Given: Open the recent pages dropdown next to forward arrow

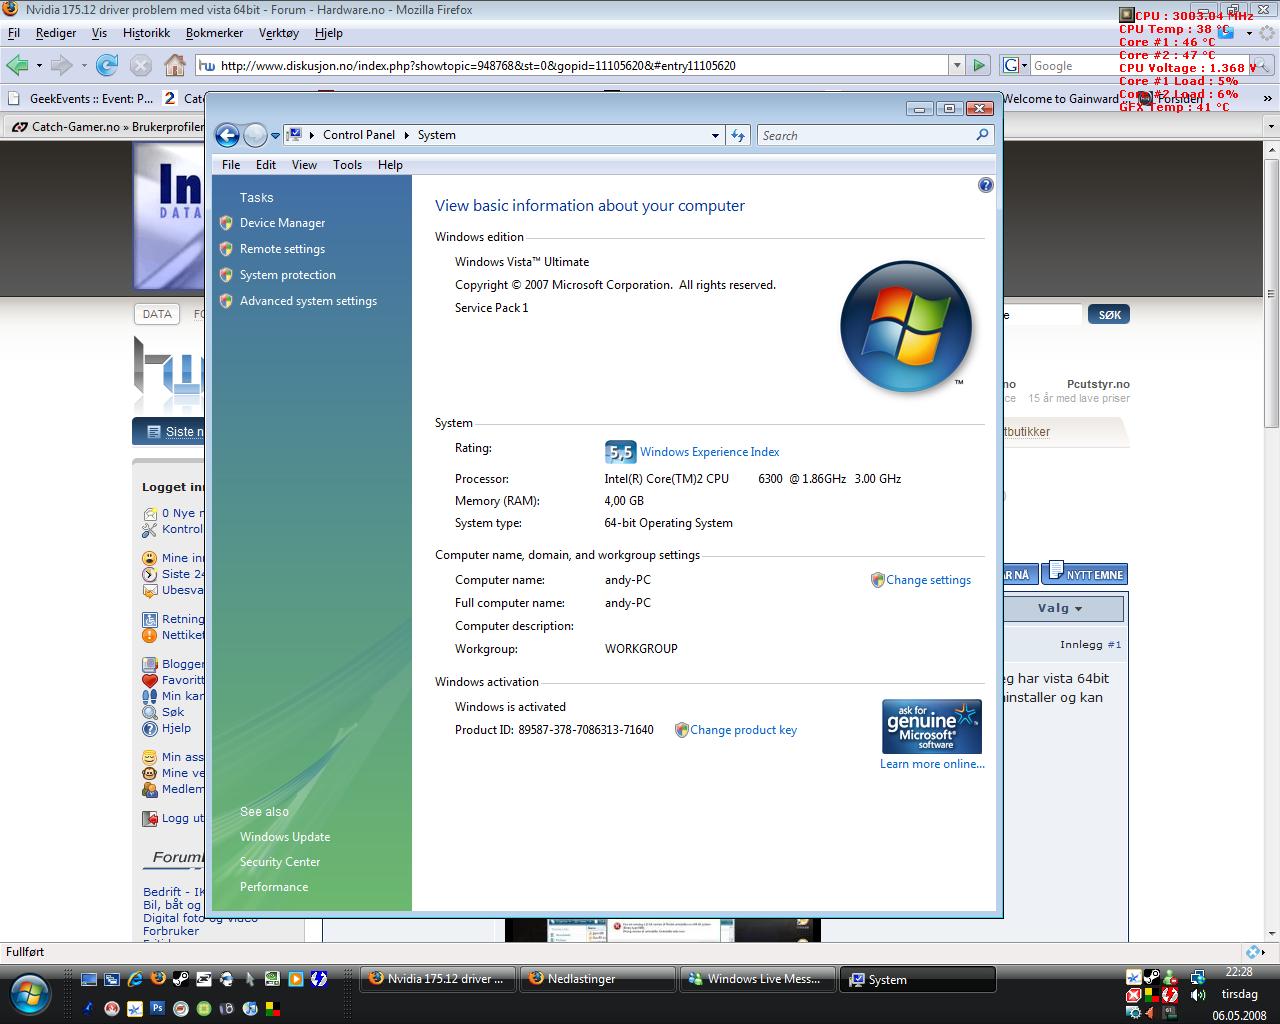Looking at the screenshot, I should [x=275, y=135].
